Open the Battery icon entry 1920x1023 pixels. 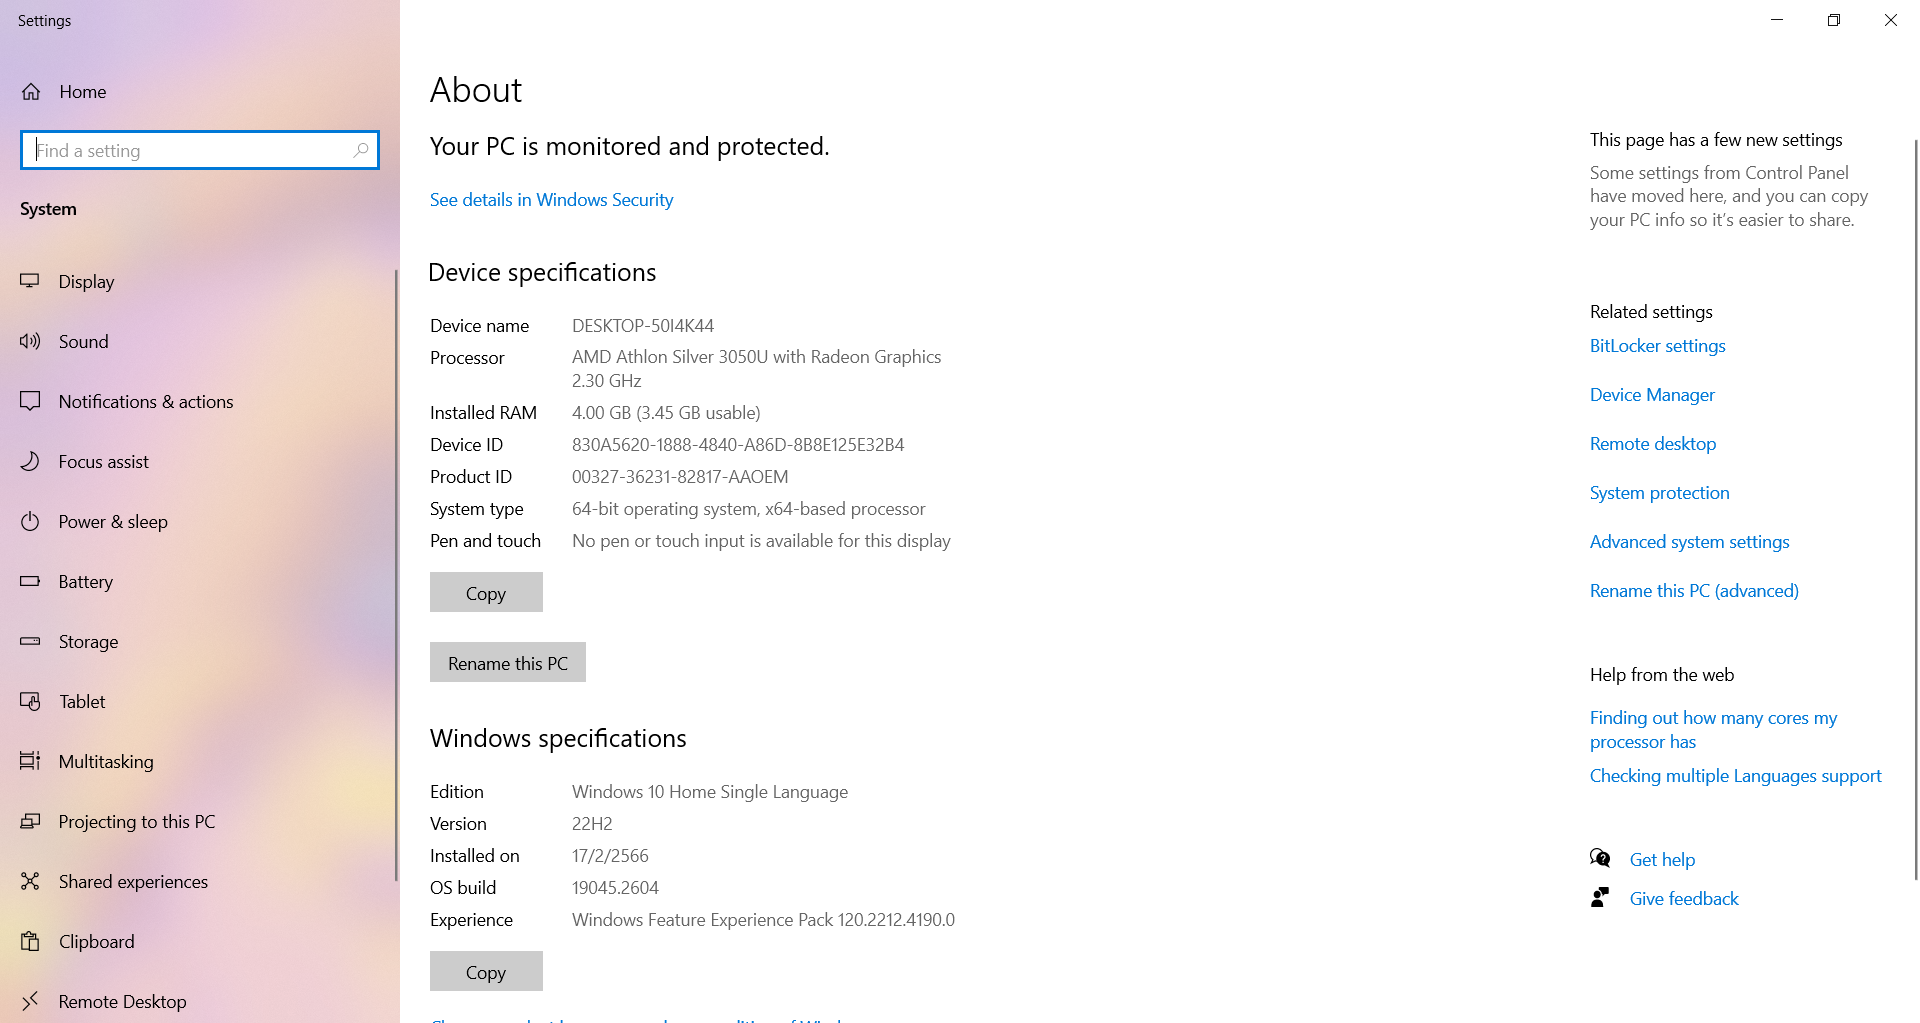(30, 581)
